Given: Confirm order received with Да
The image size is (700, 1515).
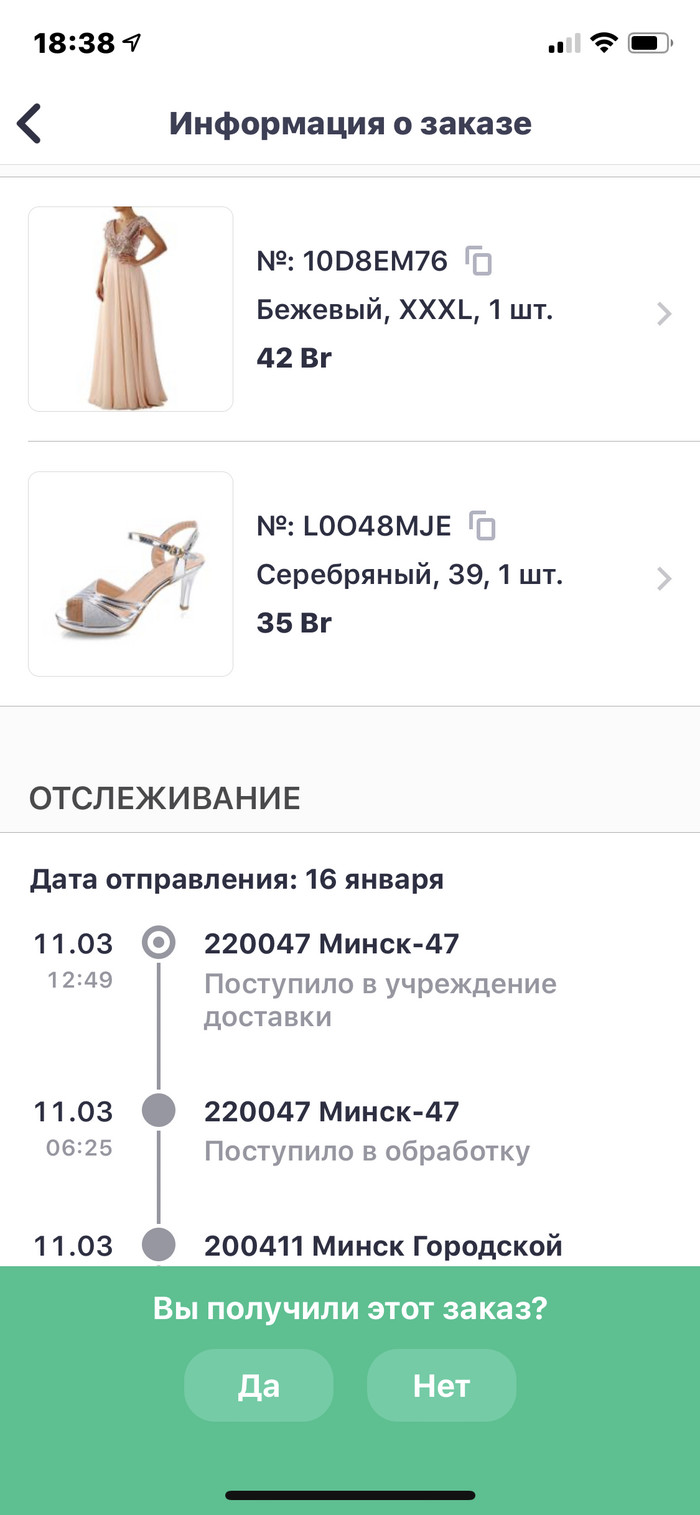Looking at the screenshot, I should coord(258,1385).
